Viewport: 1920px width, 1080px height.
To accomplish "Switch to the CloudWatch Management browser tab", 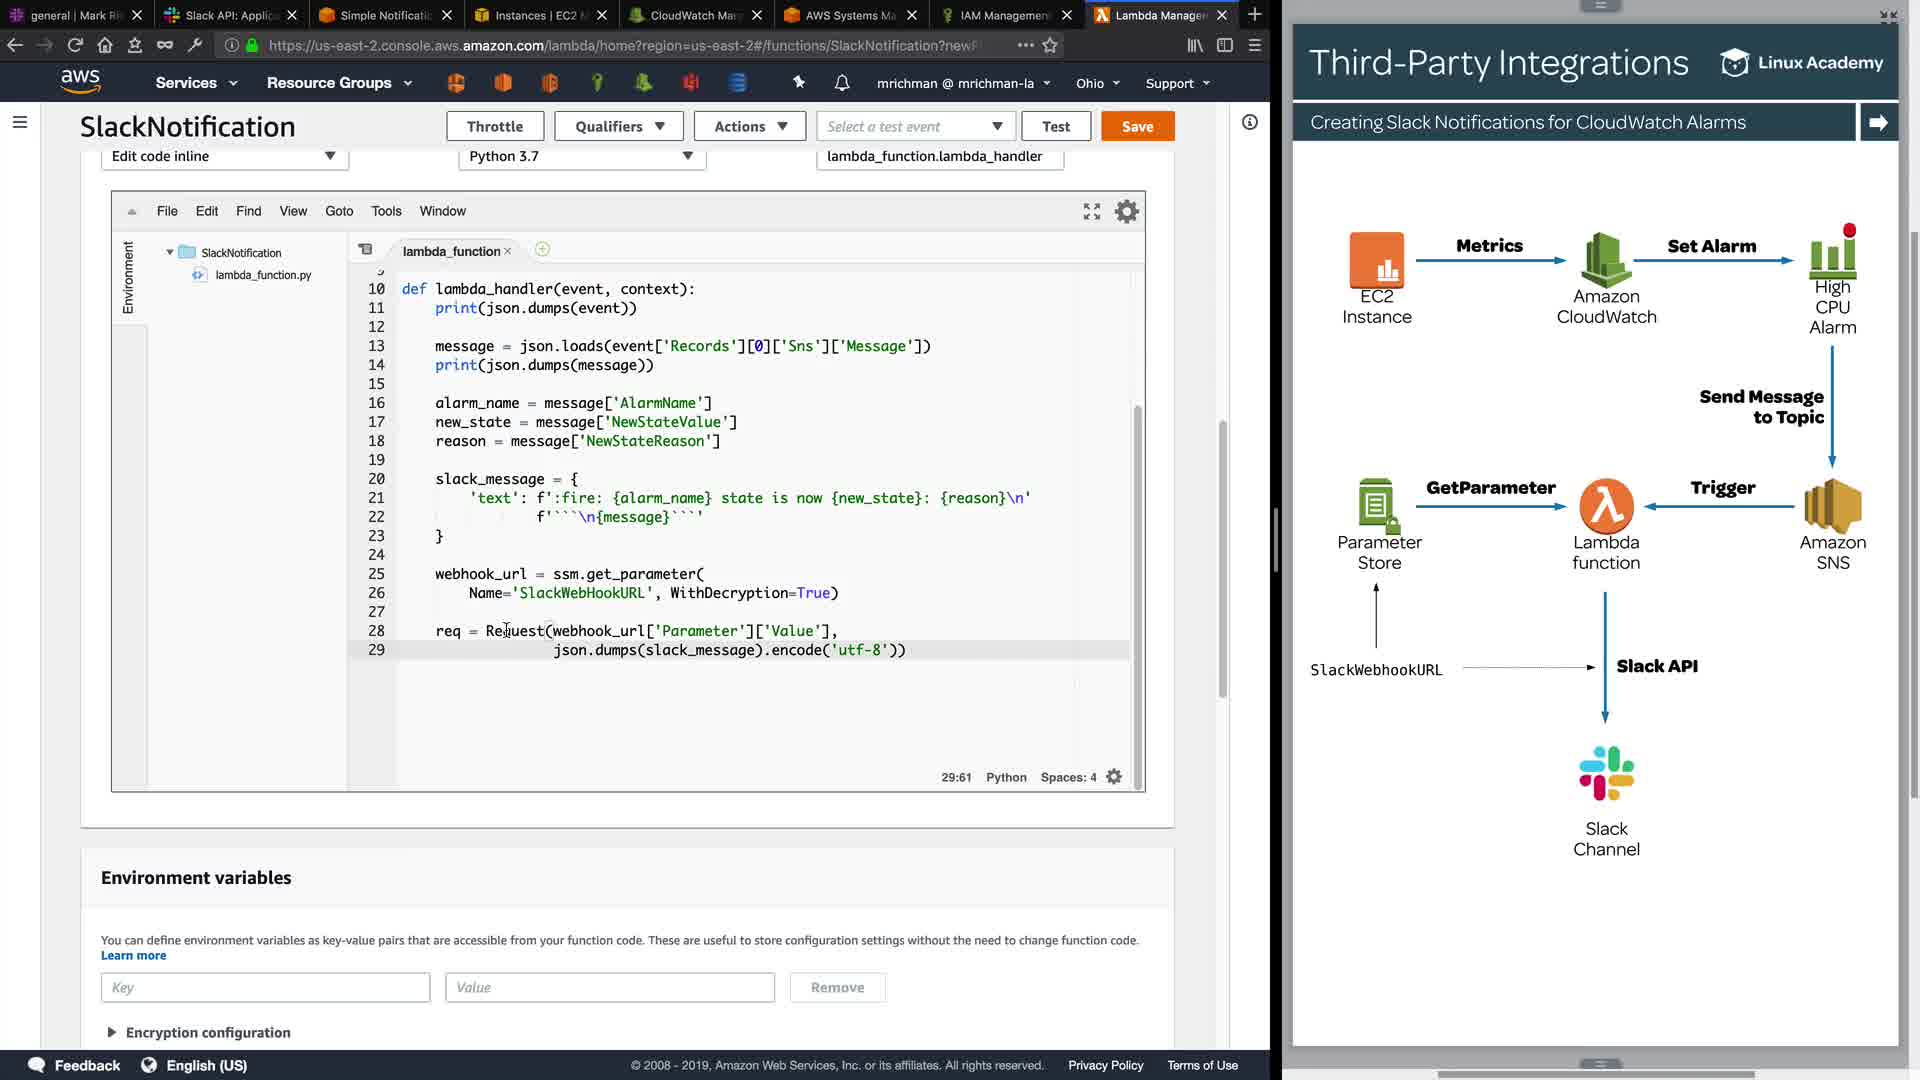I will point(690,15).
